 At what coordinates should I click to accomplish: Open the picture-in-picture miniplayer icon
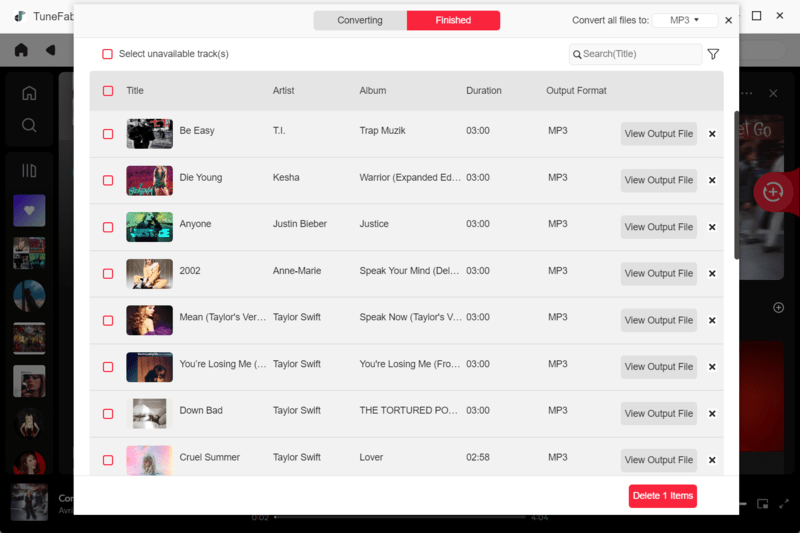[763, 504]
